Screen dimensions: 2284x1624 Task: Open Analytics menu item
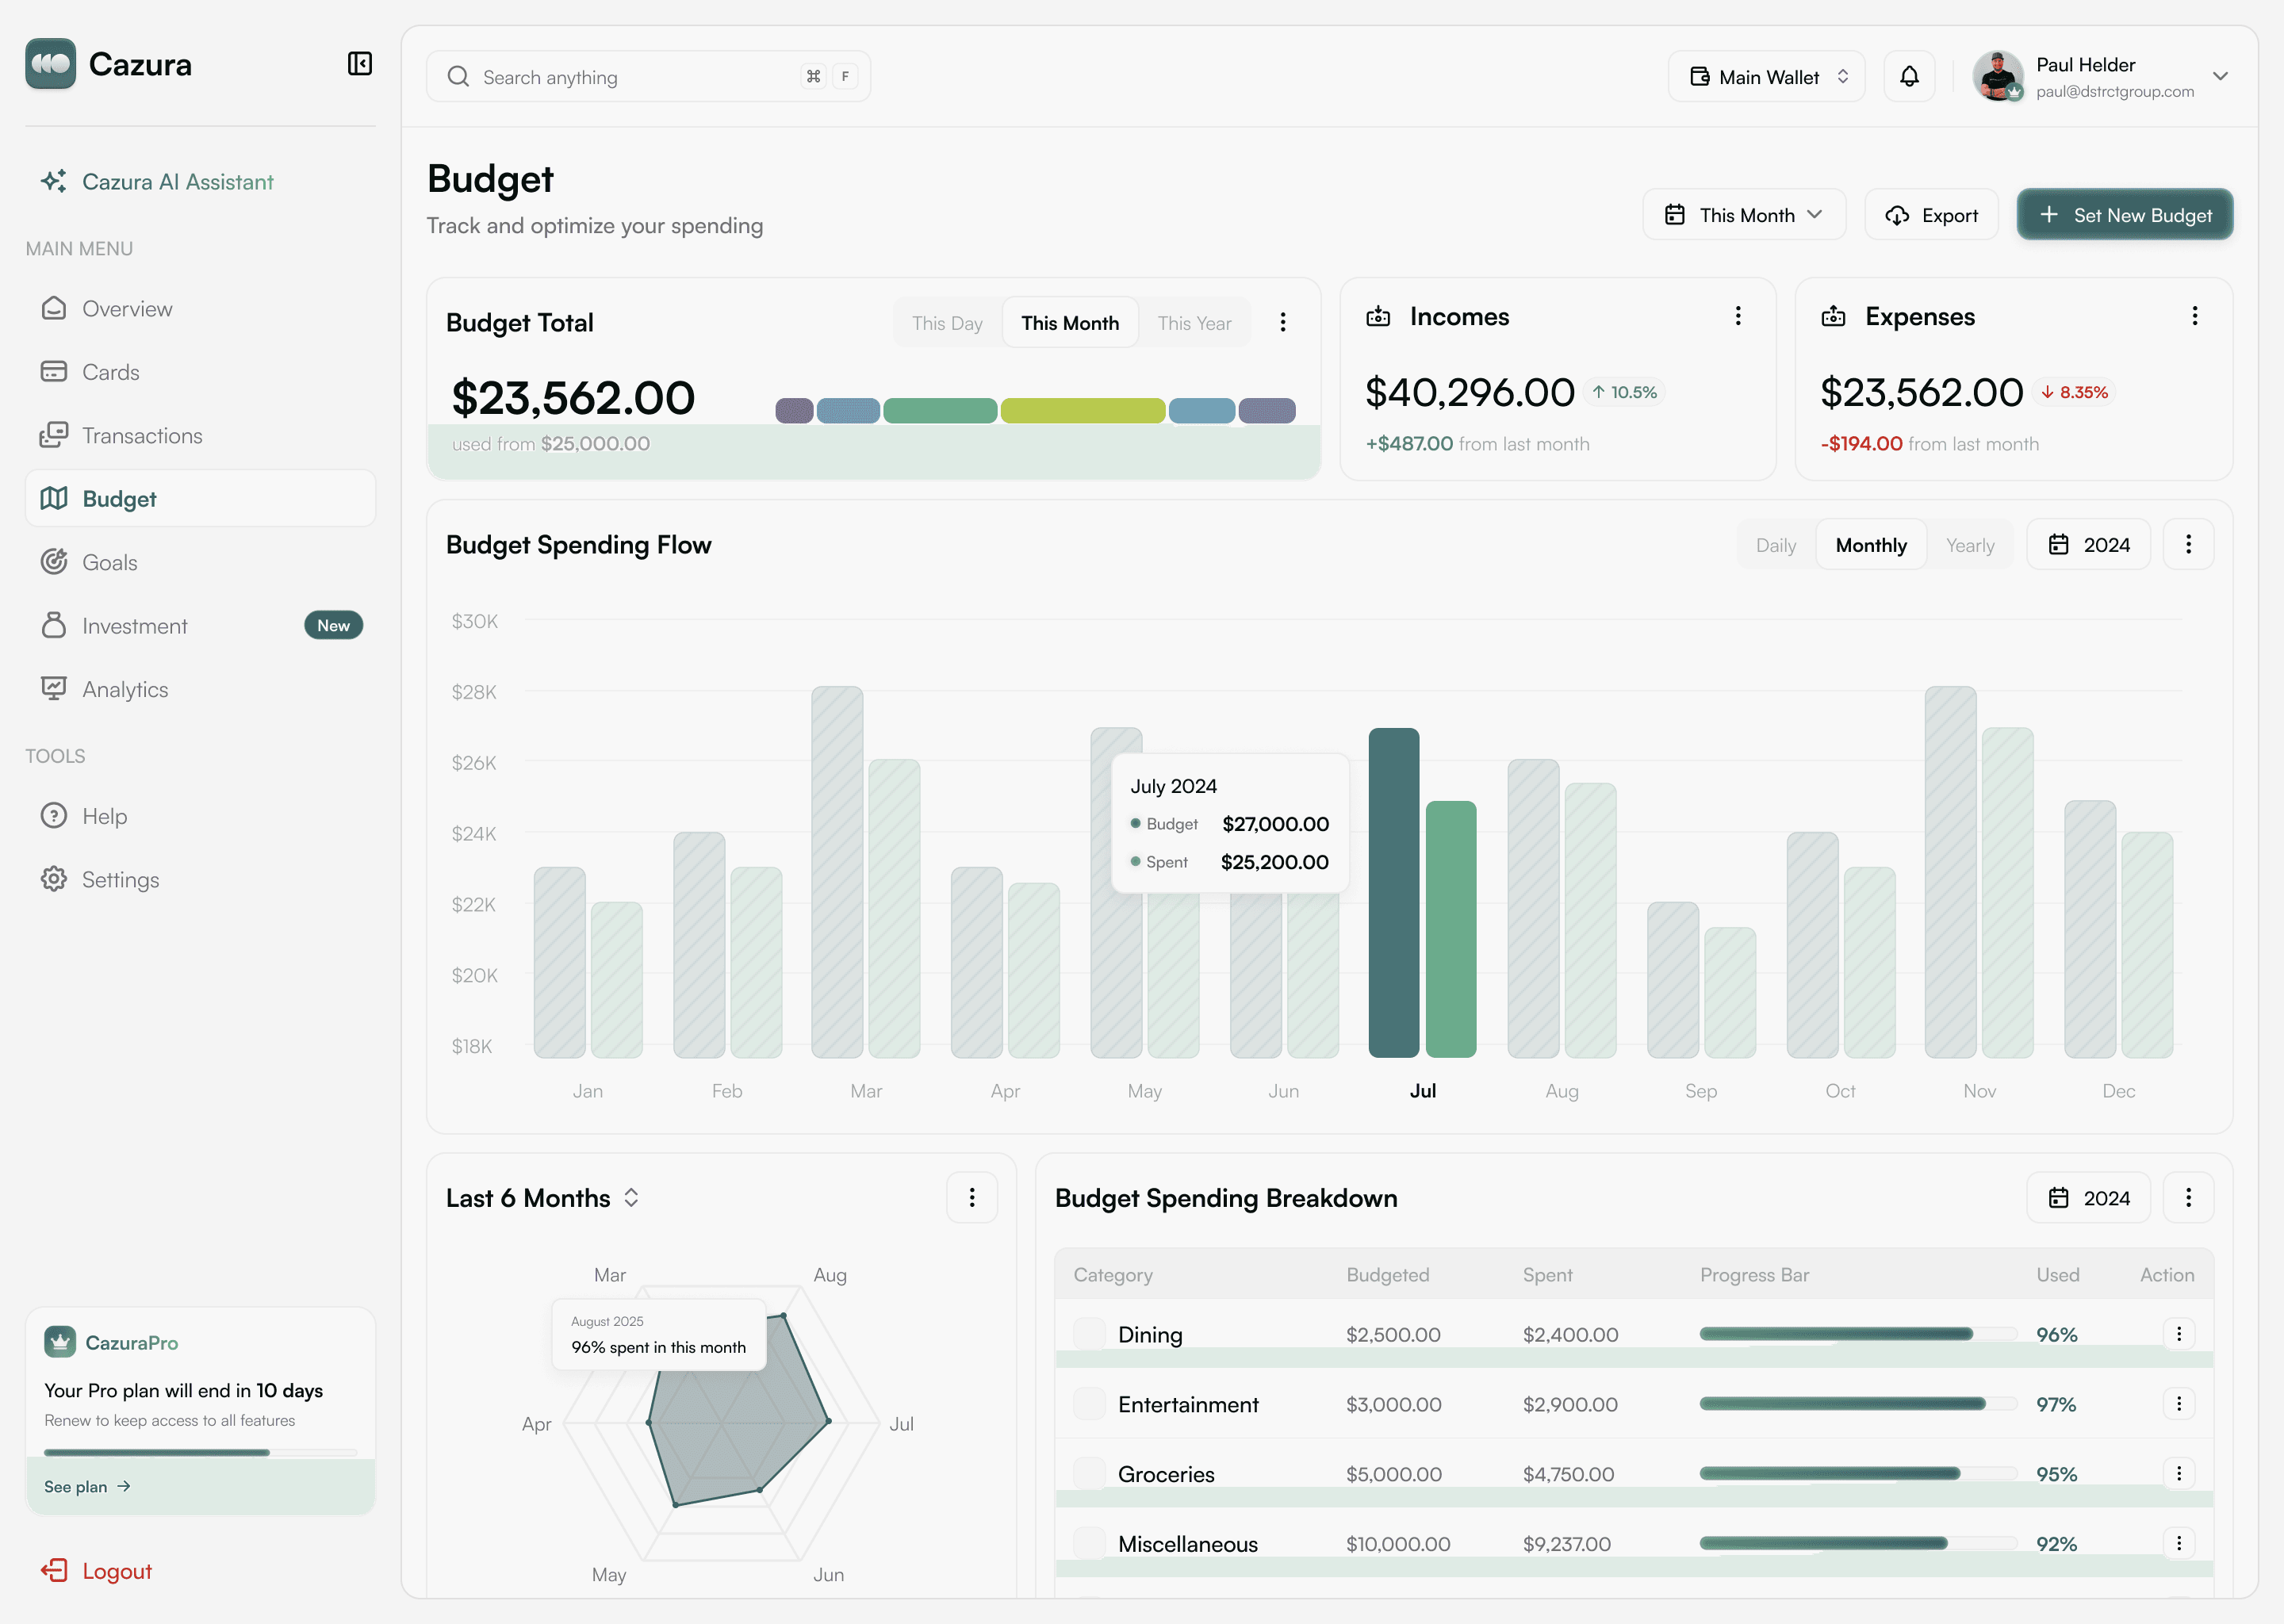click(x=200, y=689)
